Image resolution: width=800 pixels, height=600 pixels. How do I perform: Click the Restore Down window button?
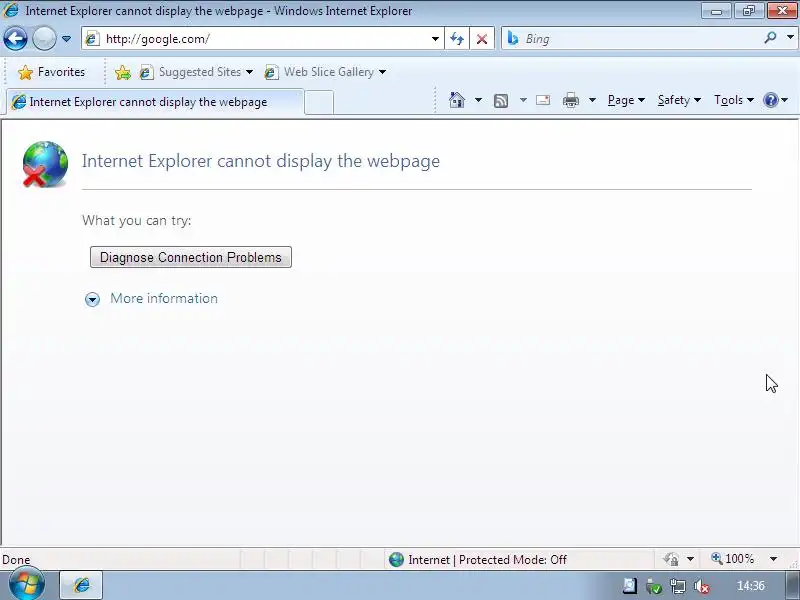coord(748,11)
